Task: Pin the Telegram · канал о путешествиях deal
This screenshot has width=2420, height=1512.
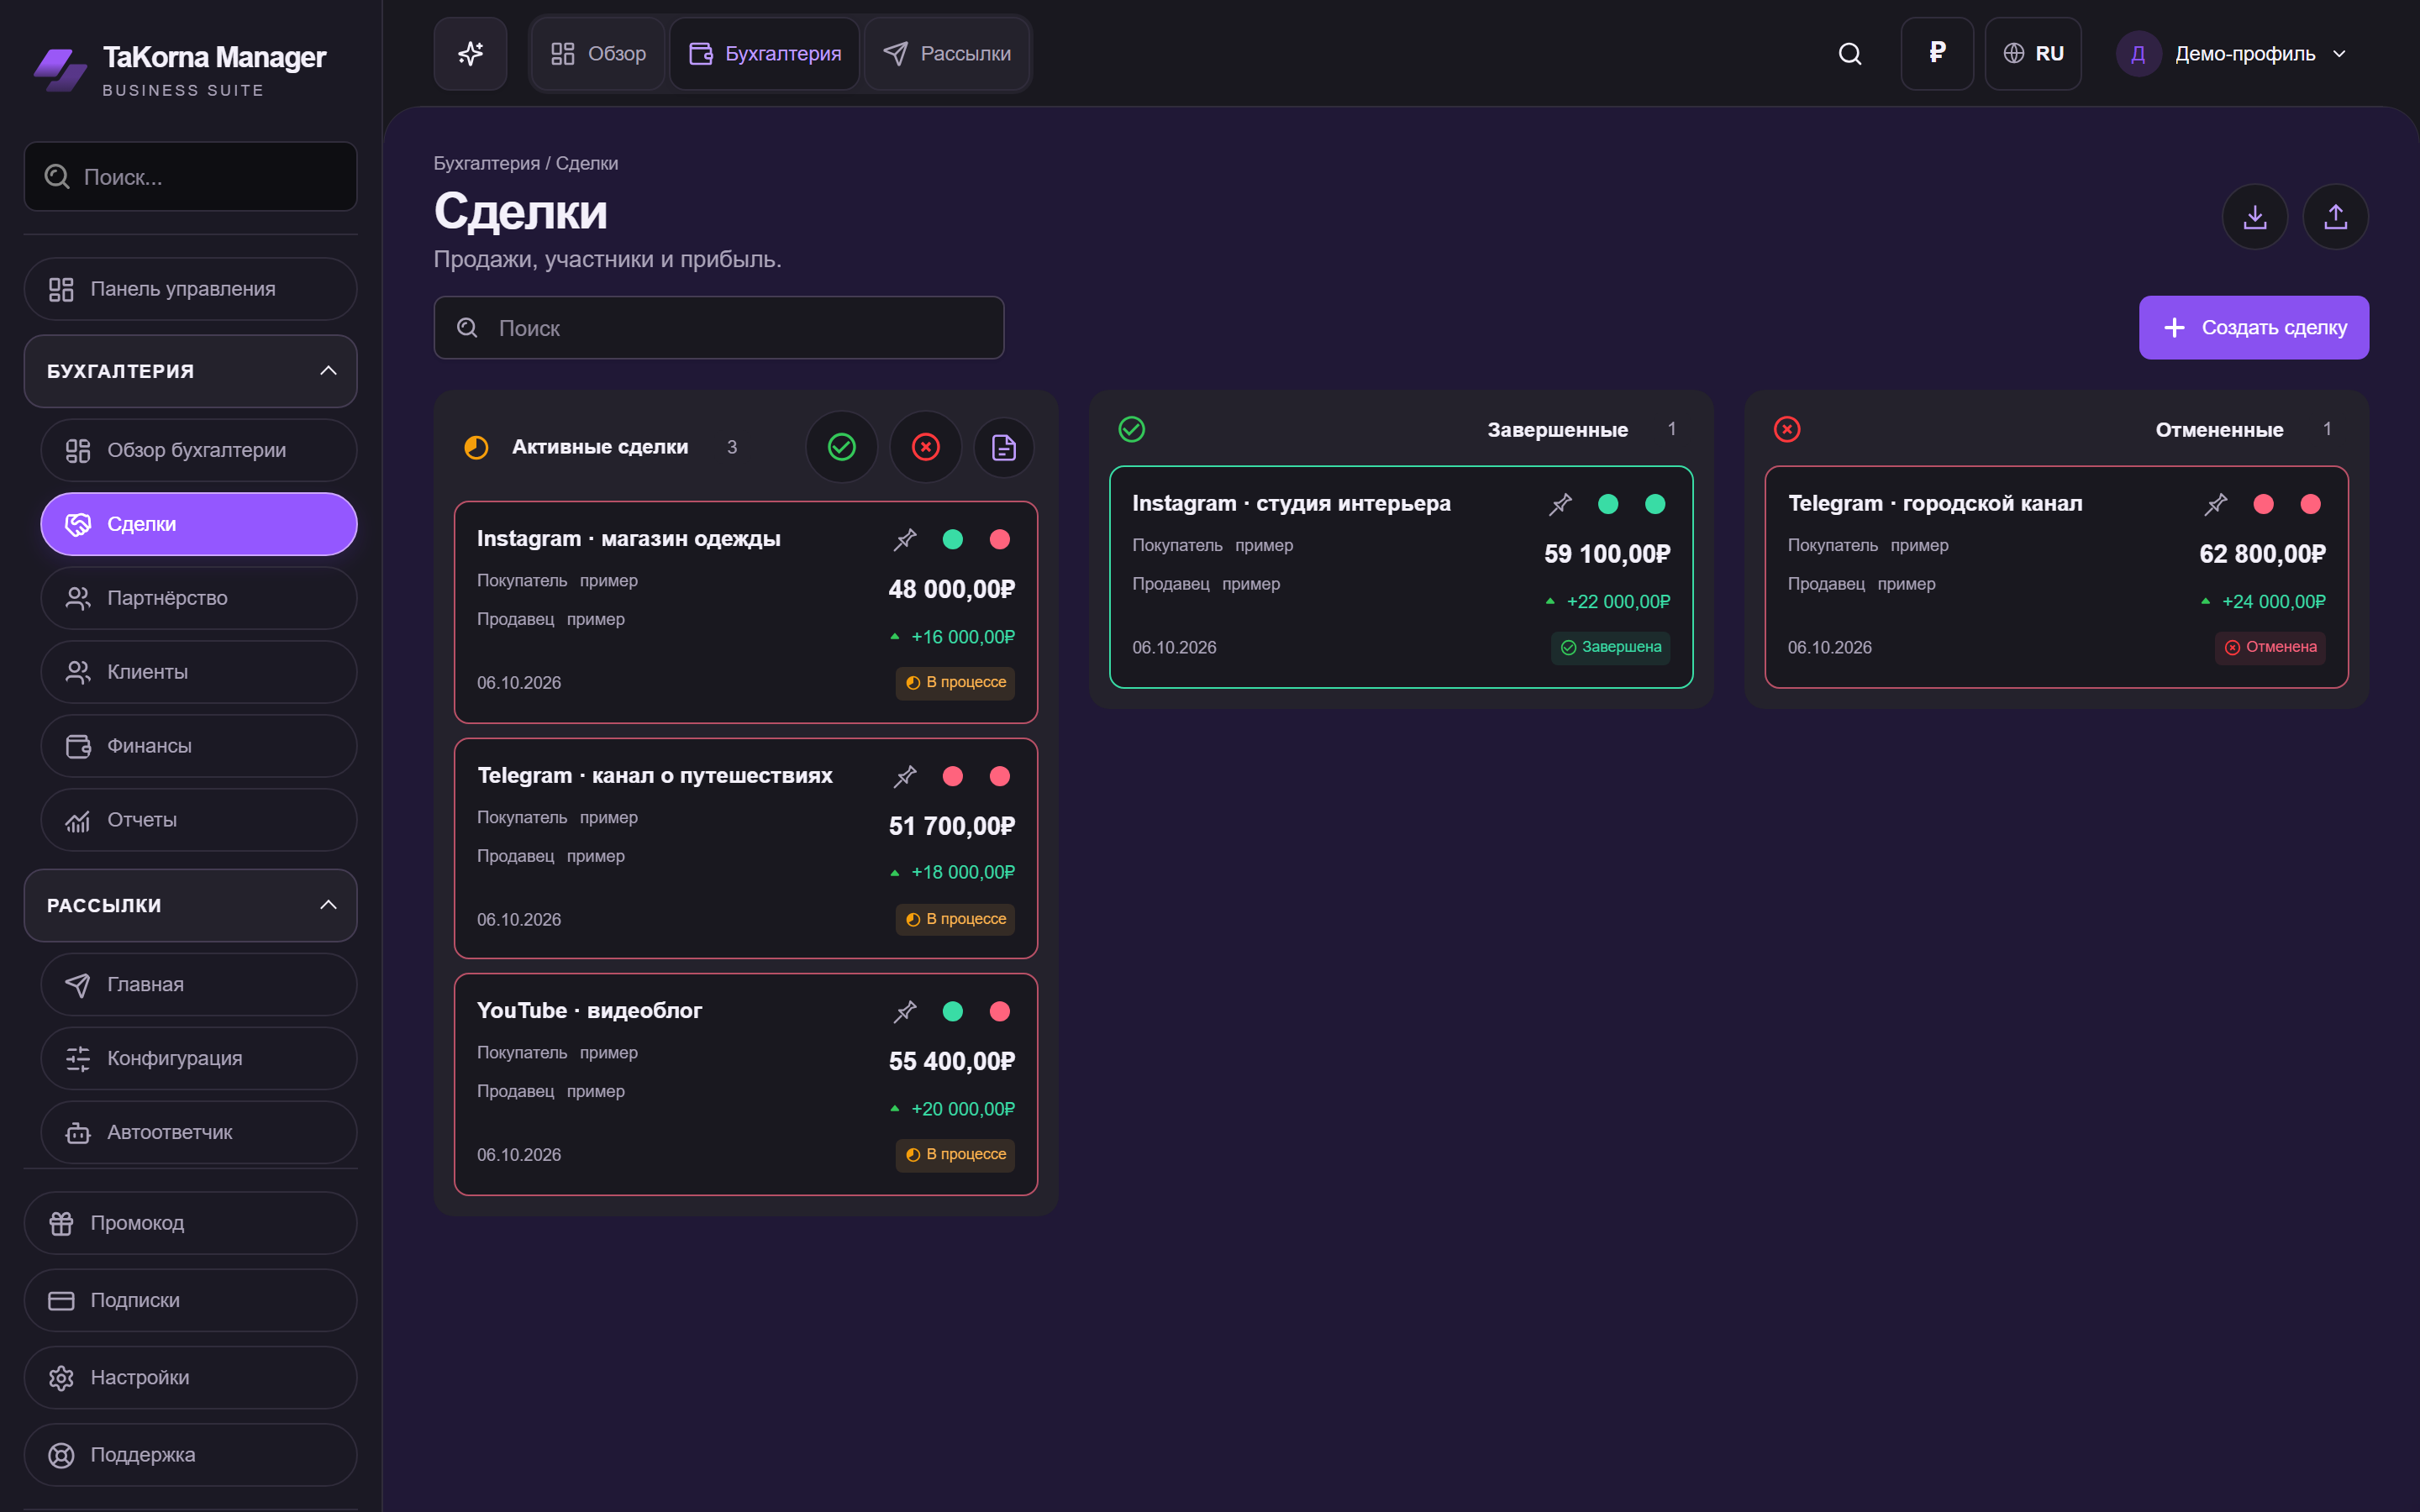Action: (x=905, y=776)
